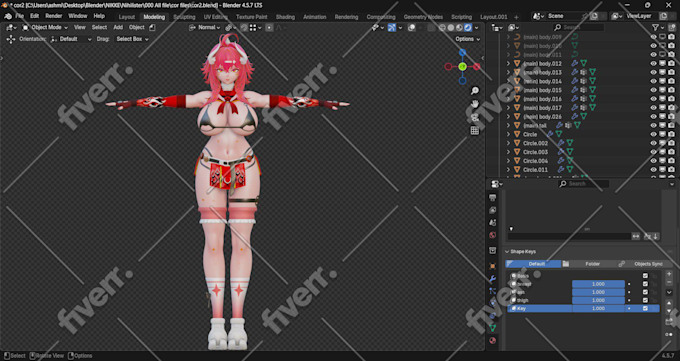Open shape key specials chevron menu

[669, 292]
